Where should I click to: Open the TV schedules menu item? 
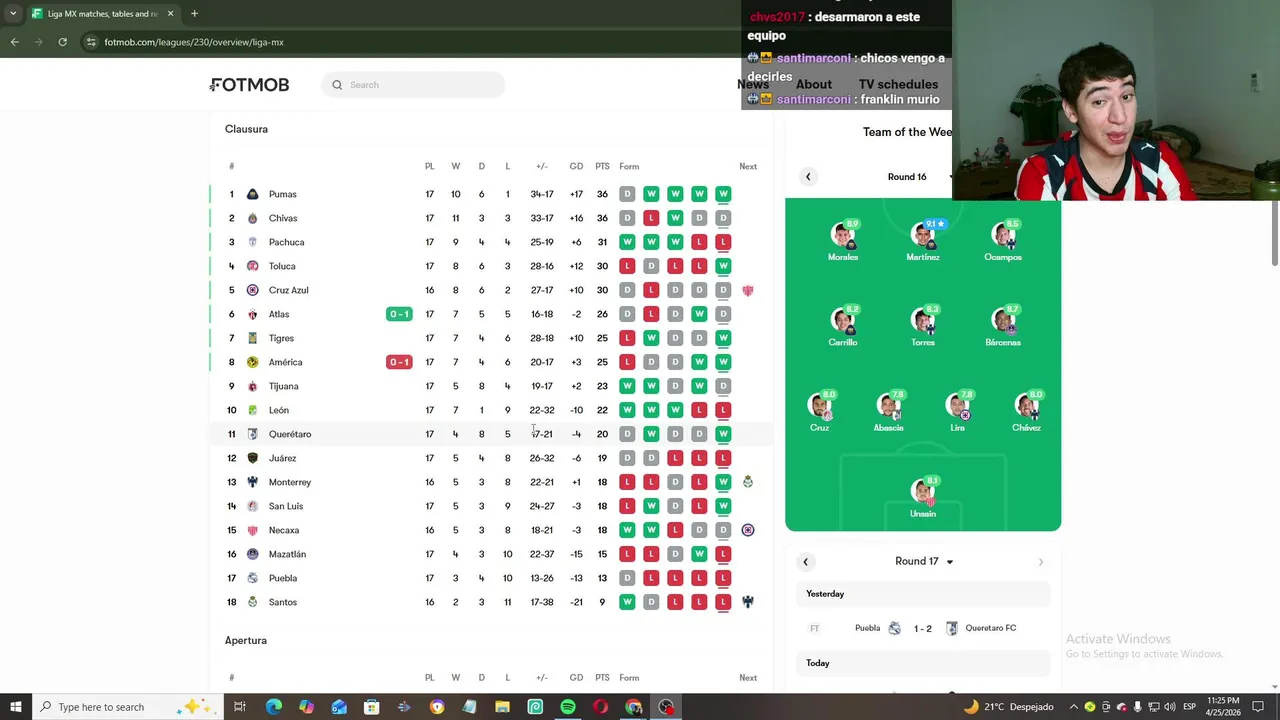(x=898, y=84)
